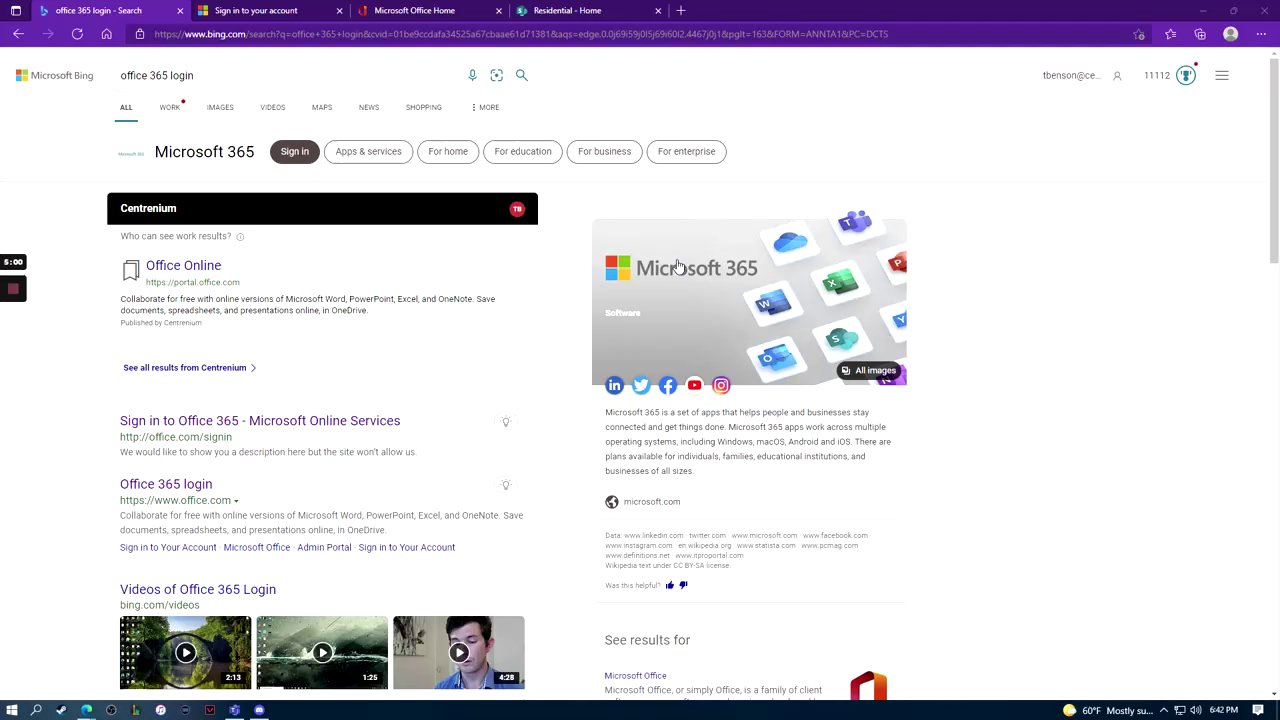Open the Admin Portal sublink
The width and height of the screenshot is (1280, 720).
pos(324,548)
